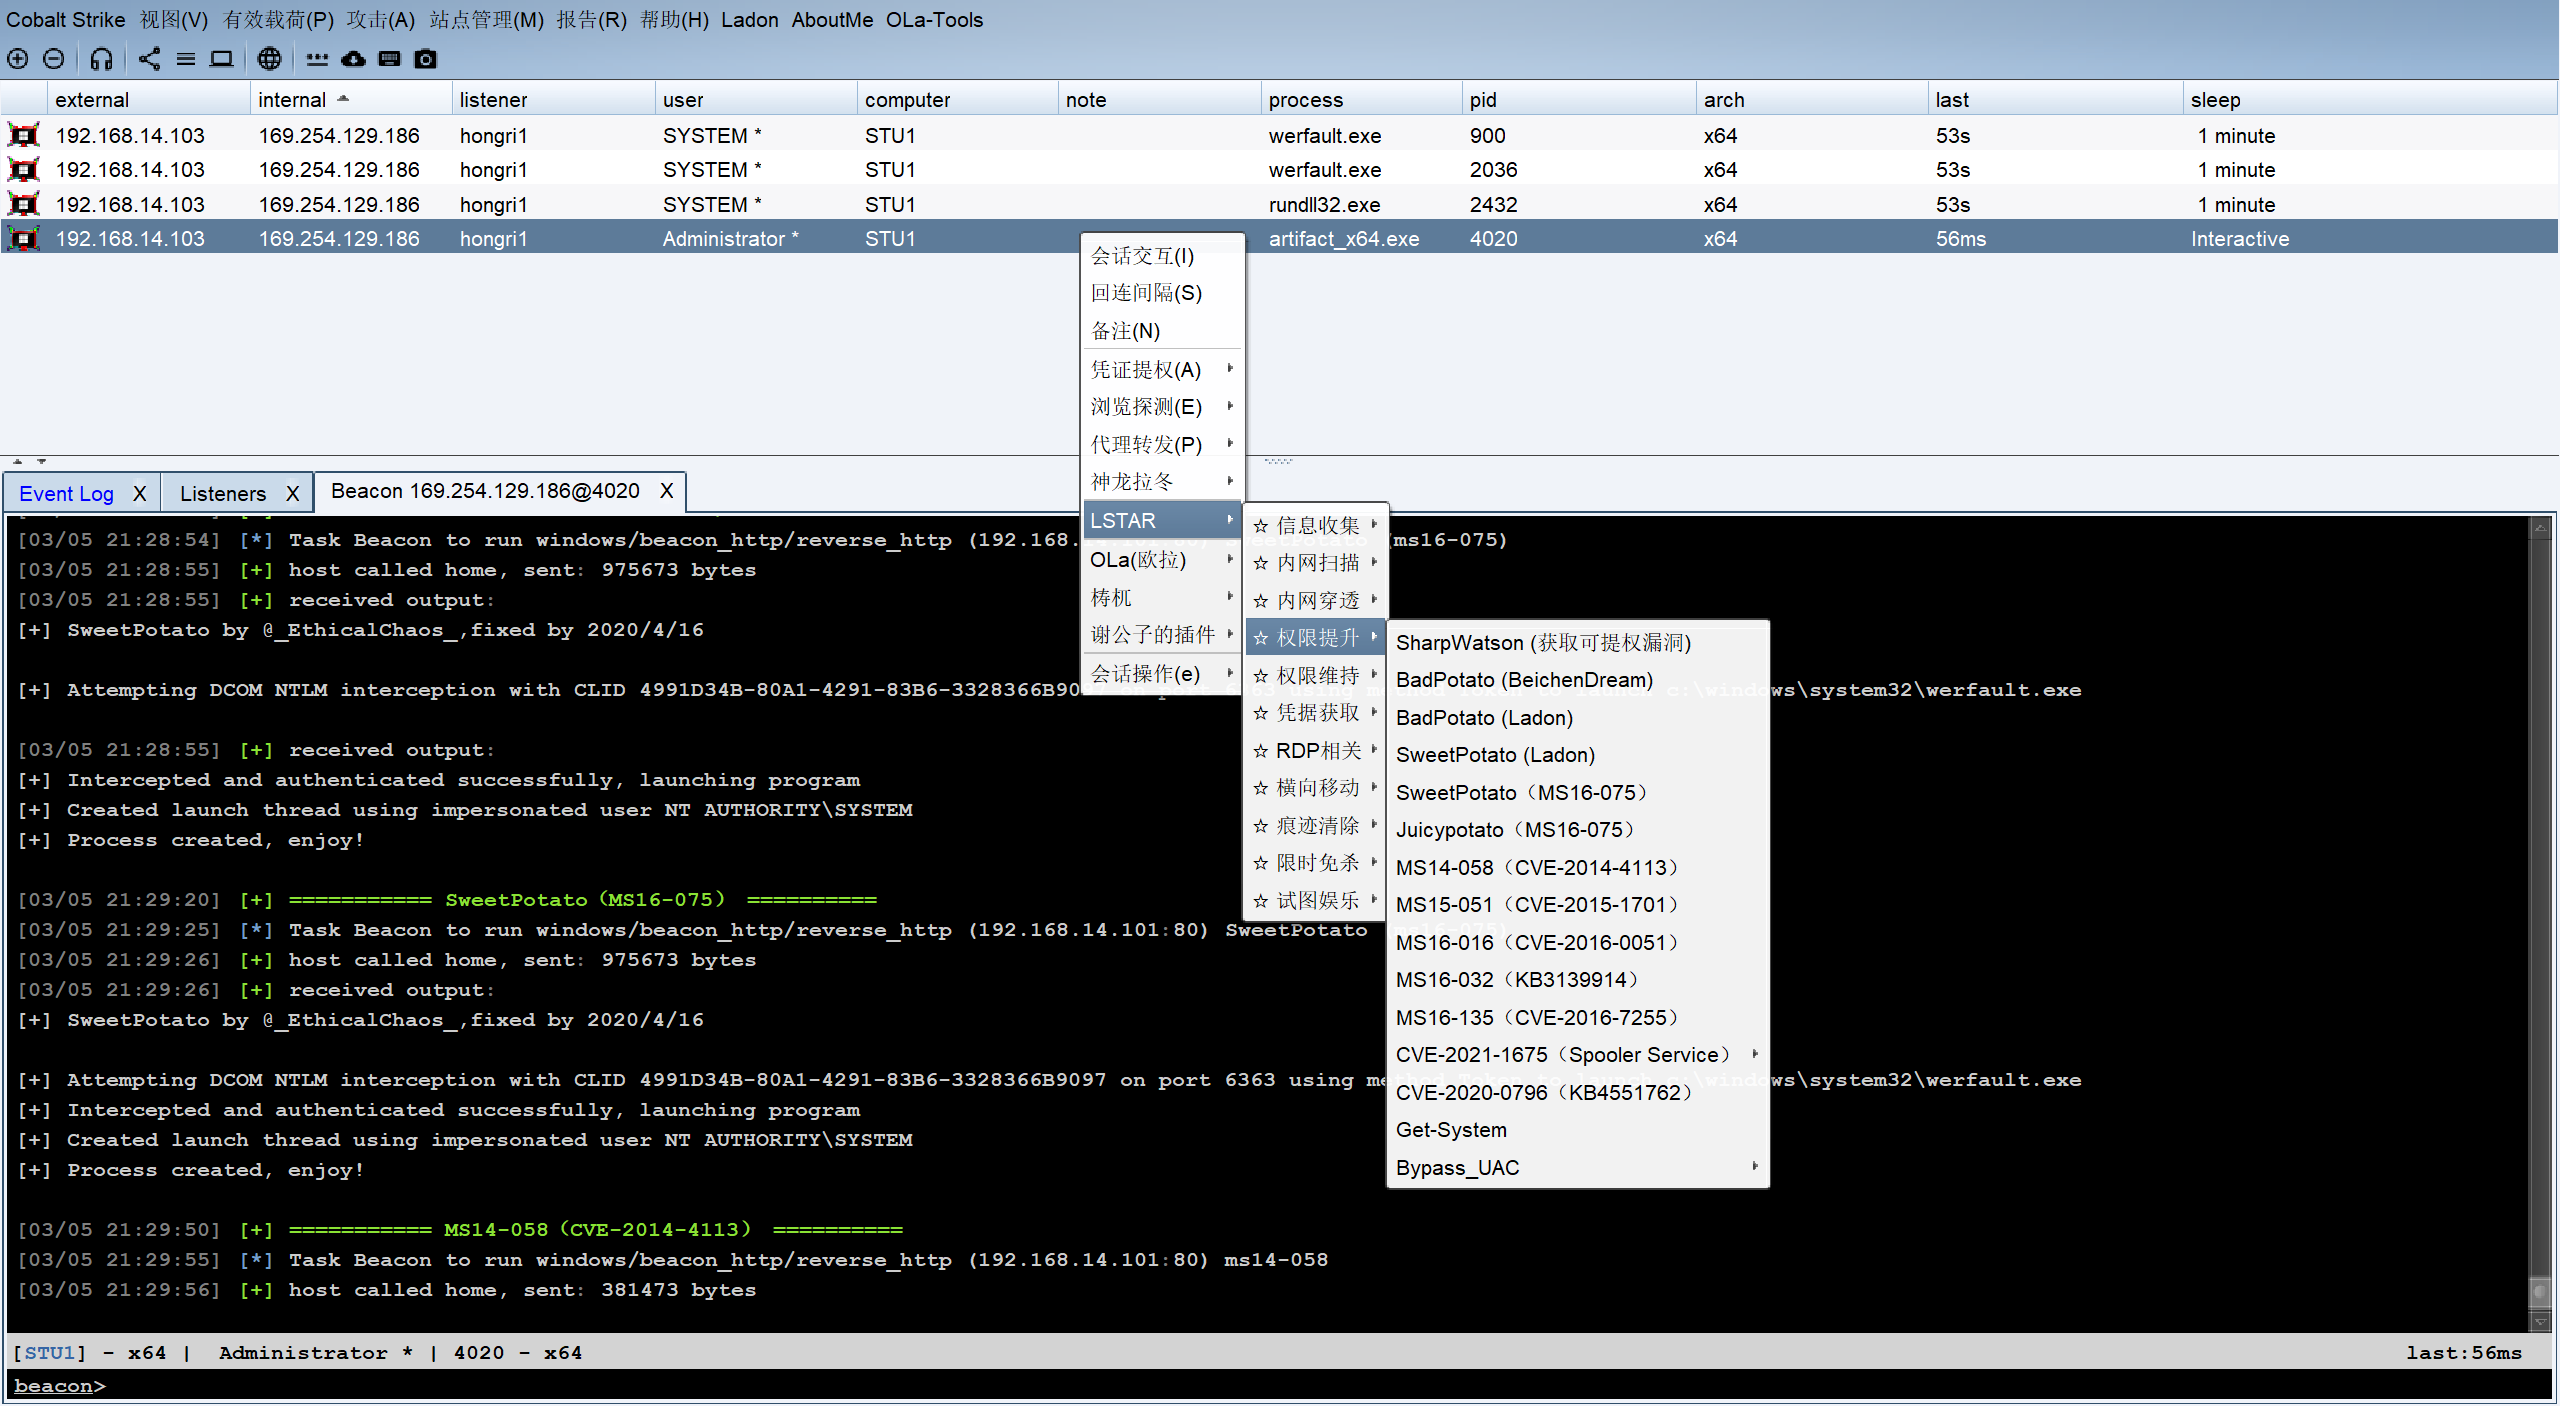Image resolution: width=2560 pixels, height=1406 pixels.
Task: Click the globe icon in toolbar
Action: (x=269, y=59)
